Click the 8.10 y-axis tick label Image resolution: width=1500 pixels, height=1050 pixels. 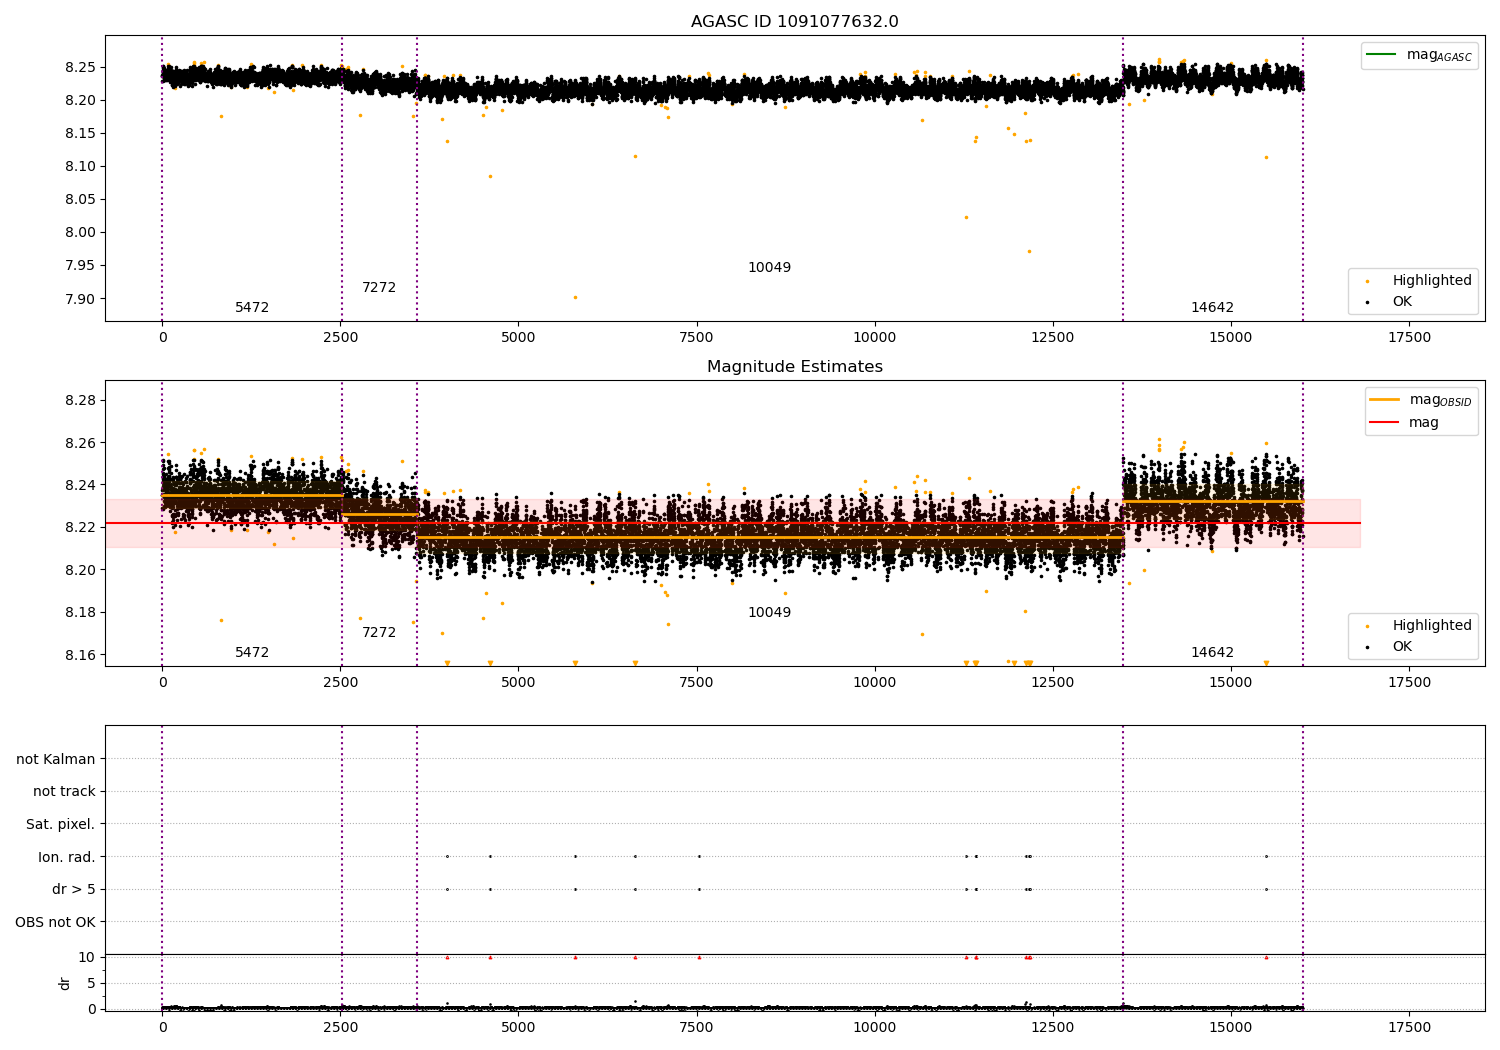pos(81,167)
